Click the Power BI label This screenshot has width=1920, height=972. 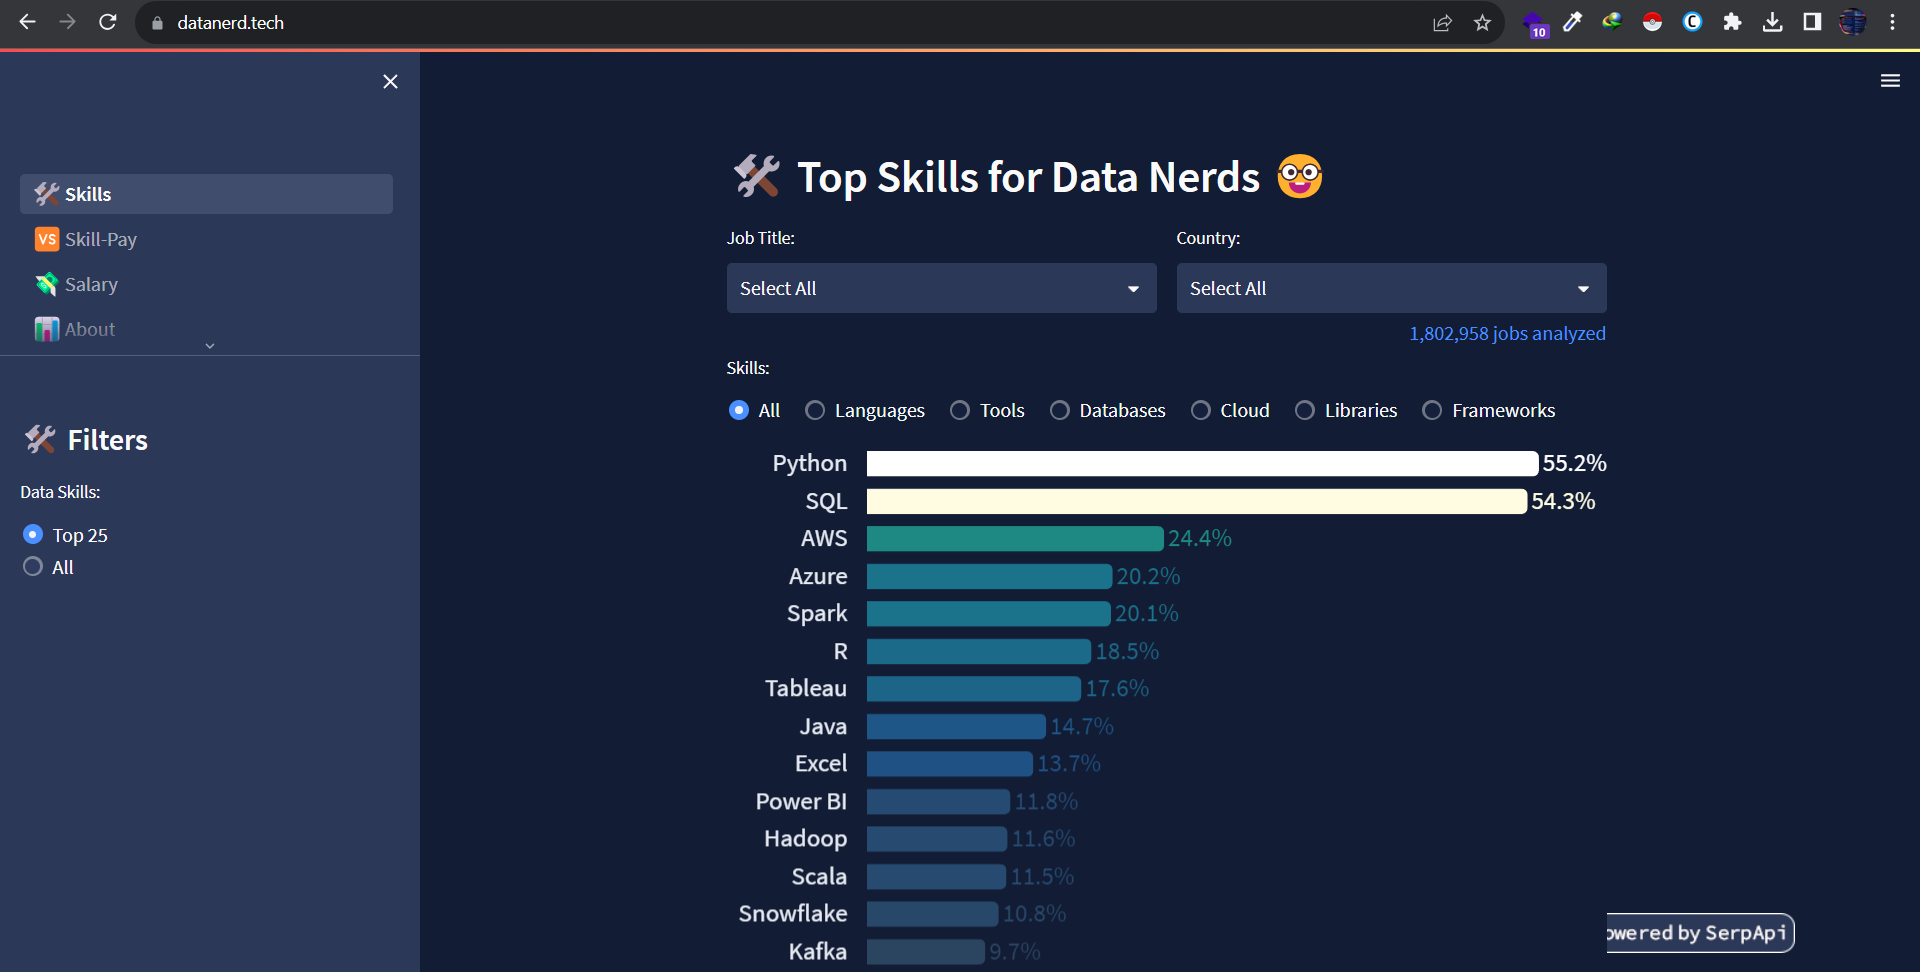(801, 801)
